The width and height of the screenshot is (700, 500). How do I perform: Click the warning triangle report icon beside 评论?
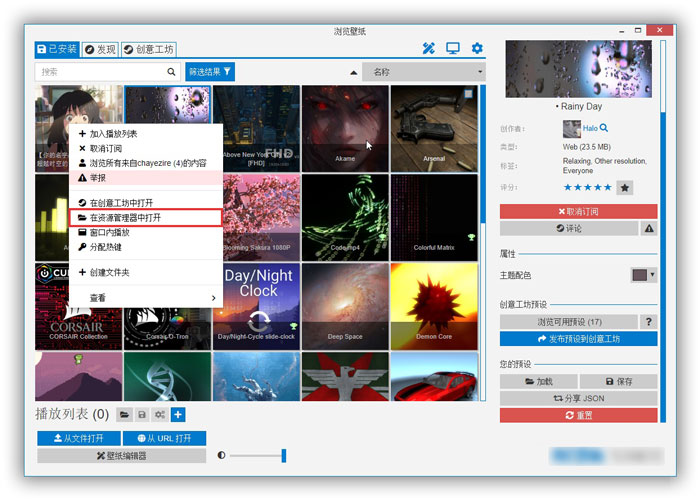click(x=649, y=228)
